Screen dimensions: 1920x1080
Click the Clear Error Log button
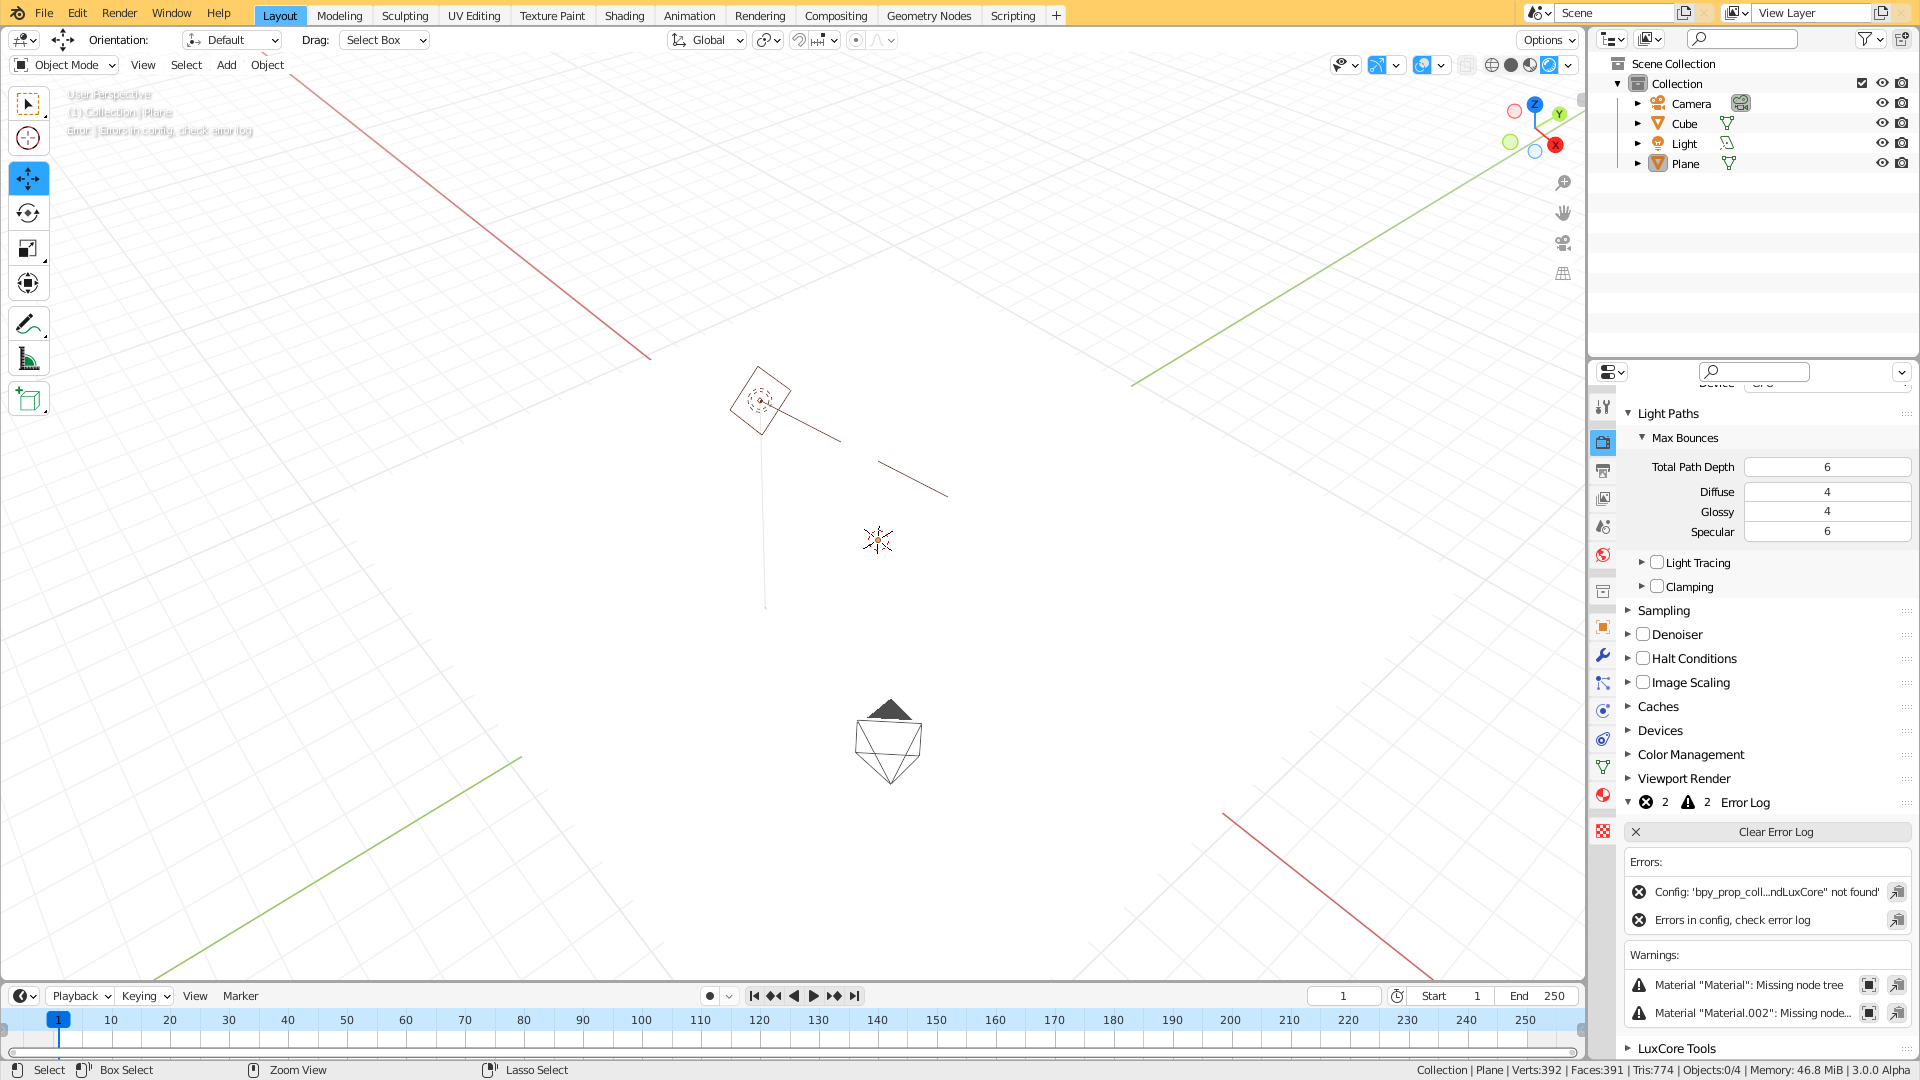coord(1767,832)
